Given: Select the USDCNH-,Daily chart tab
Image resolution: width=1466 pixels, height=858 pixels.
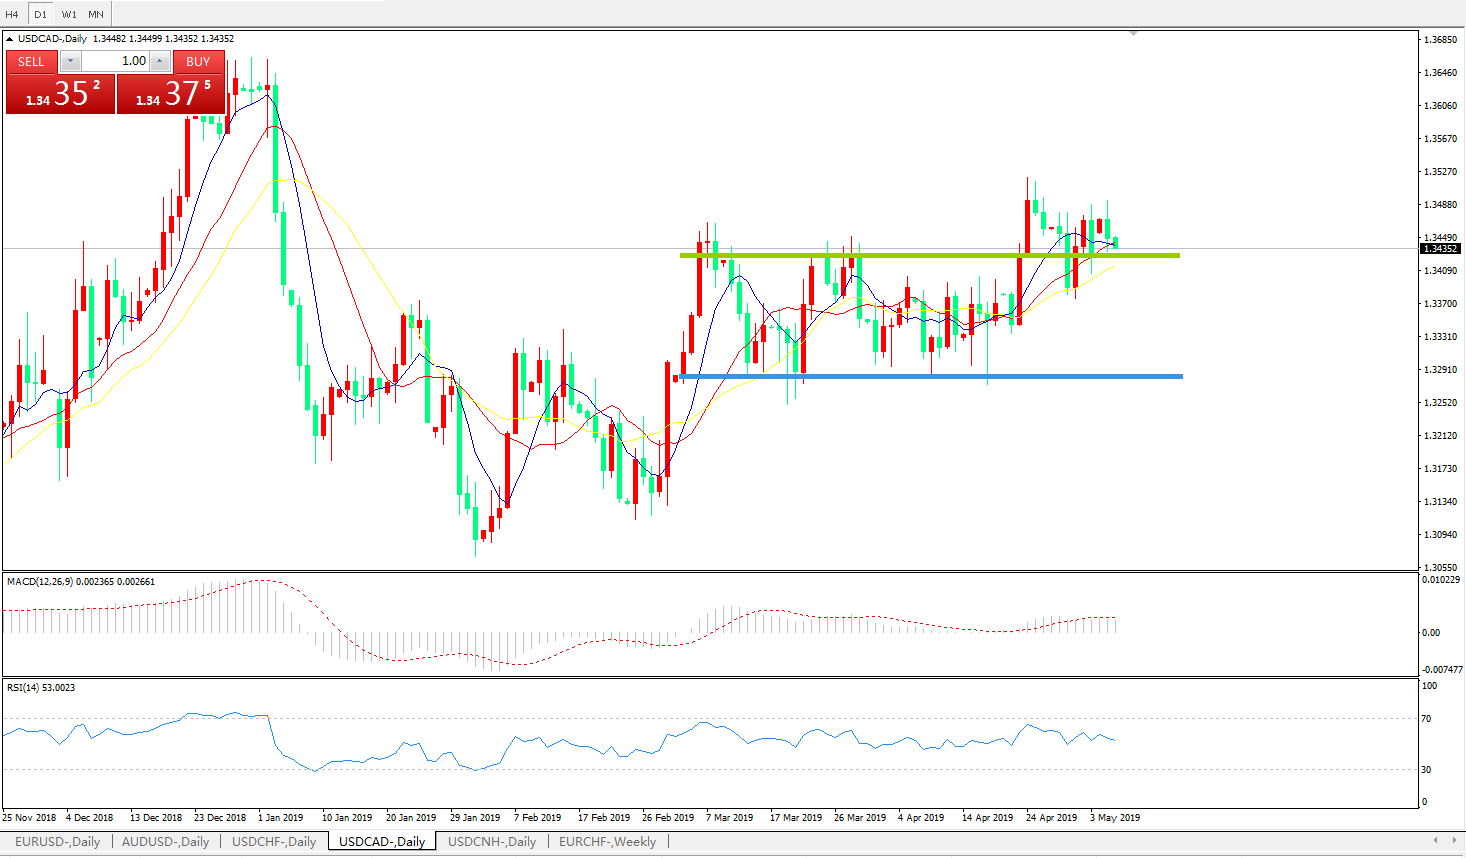Looking at the screenshot, I should click(491, 842).
